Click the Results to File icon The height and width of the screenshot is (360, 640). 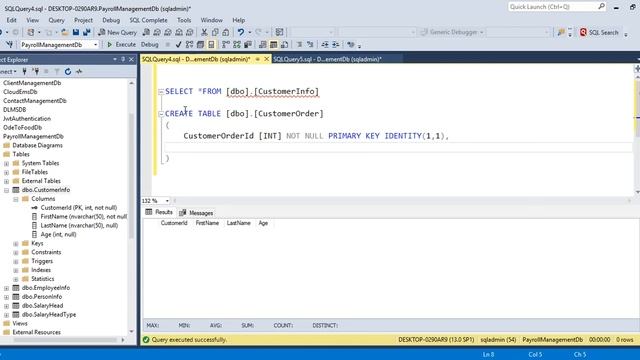click(284, 44)
